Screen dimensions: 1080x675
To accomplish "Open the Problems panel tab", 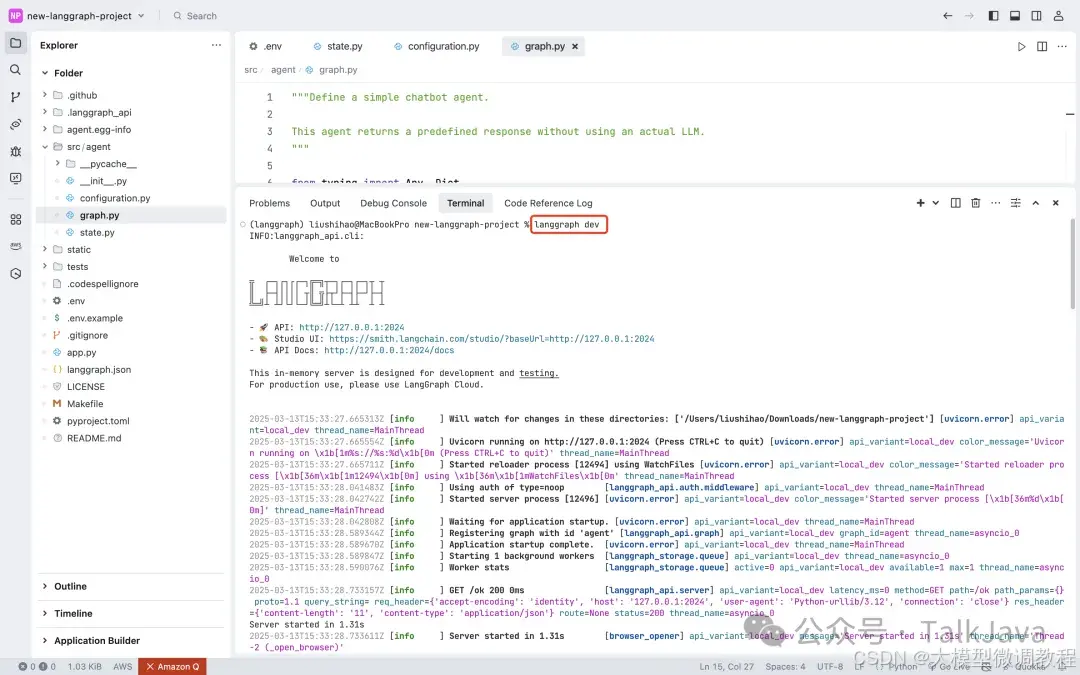I will 269,203.
